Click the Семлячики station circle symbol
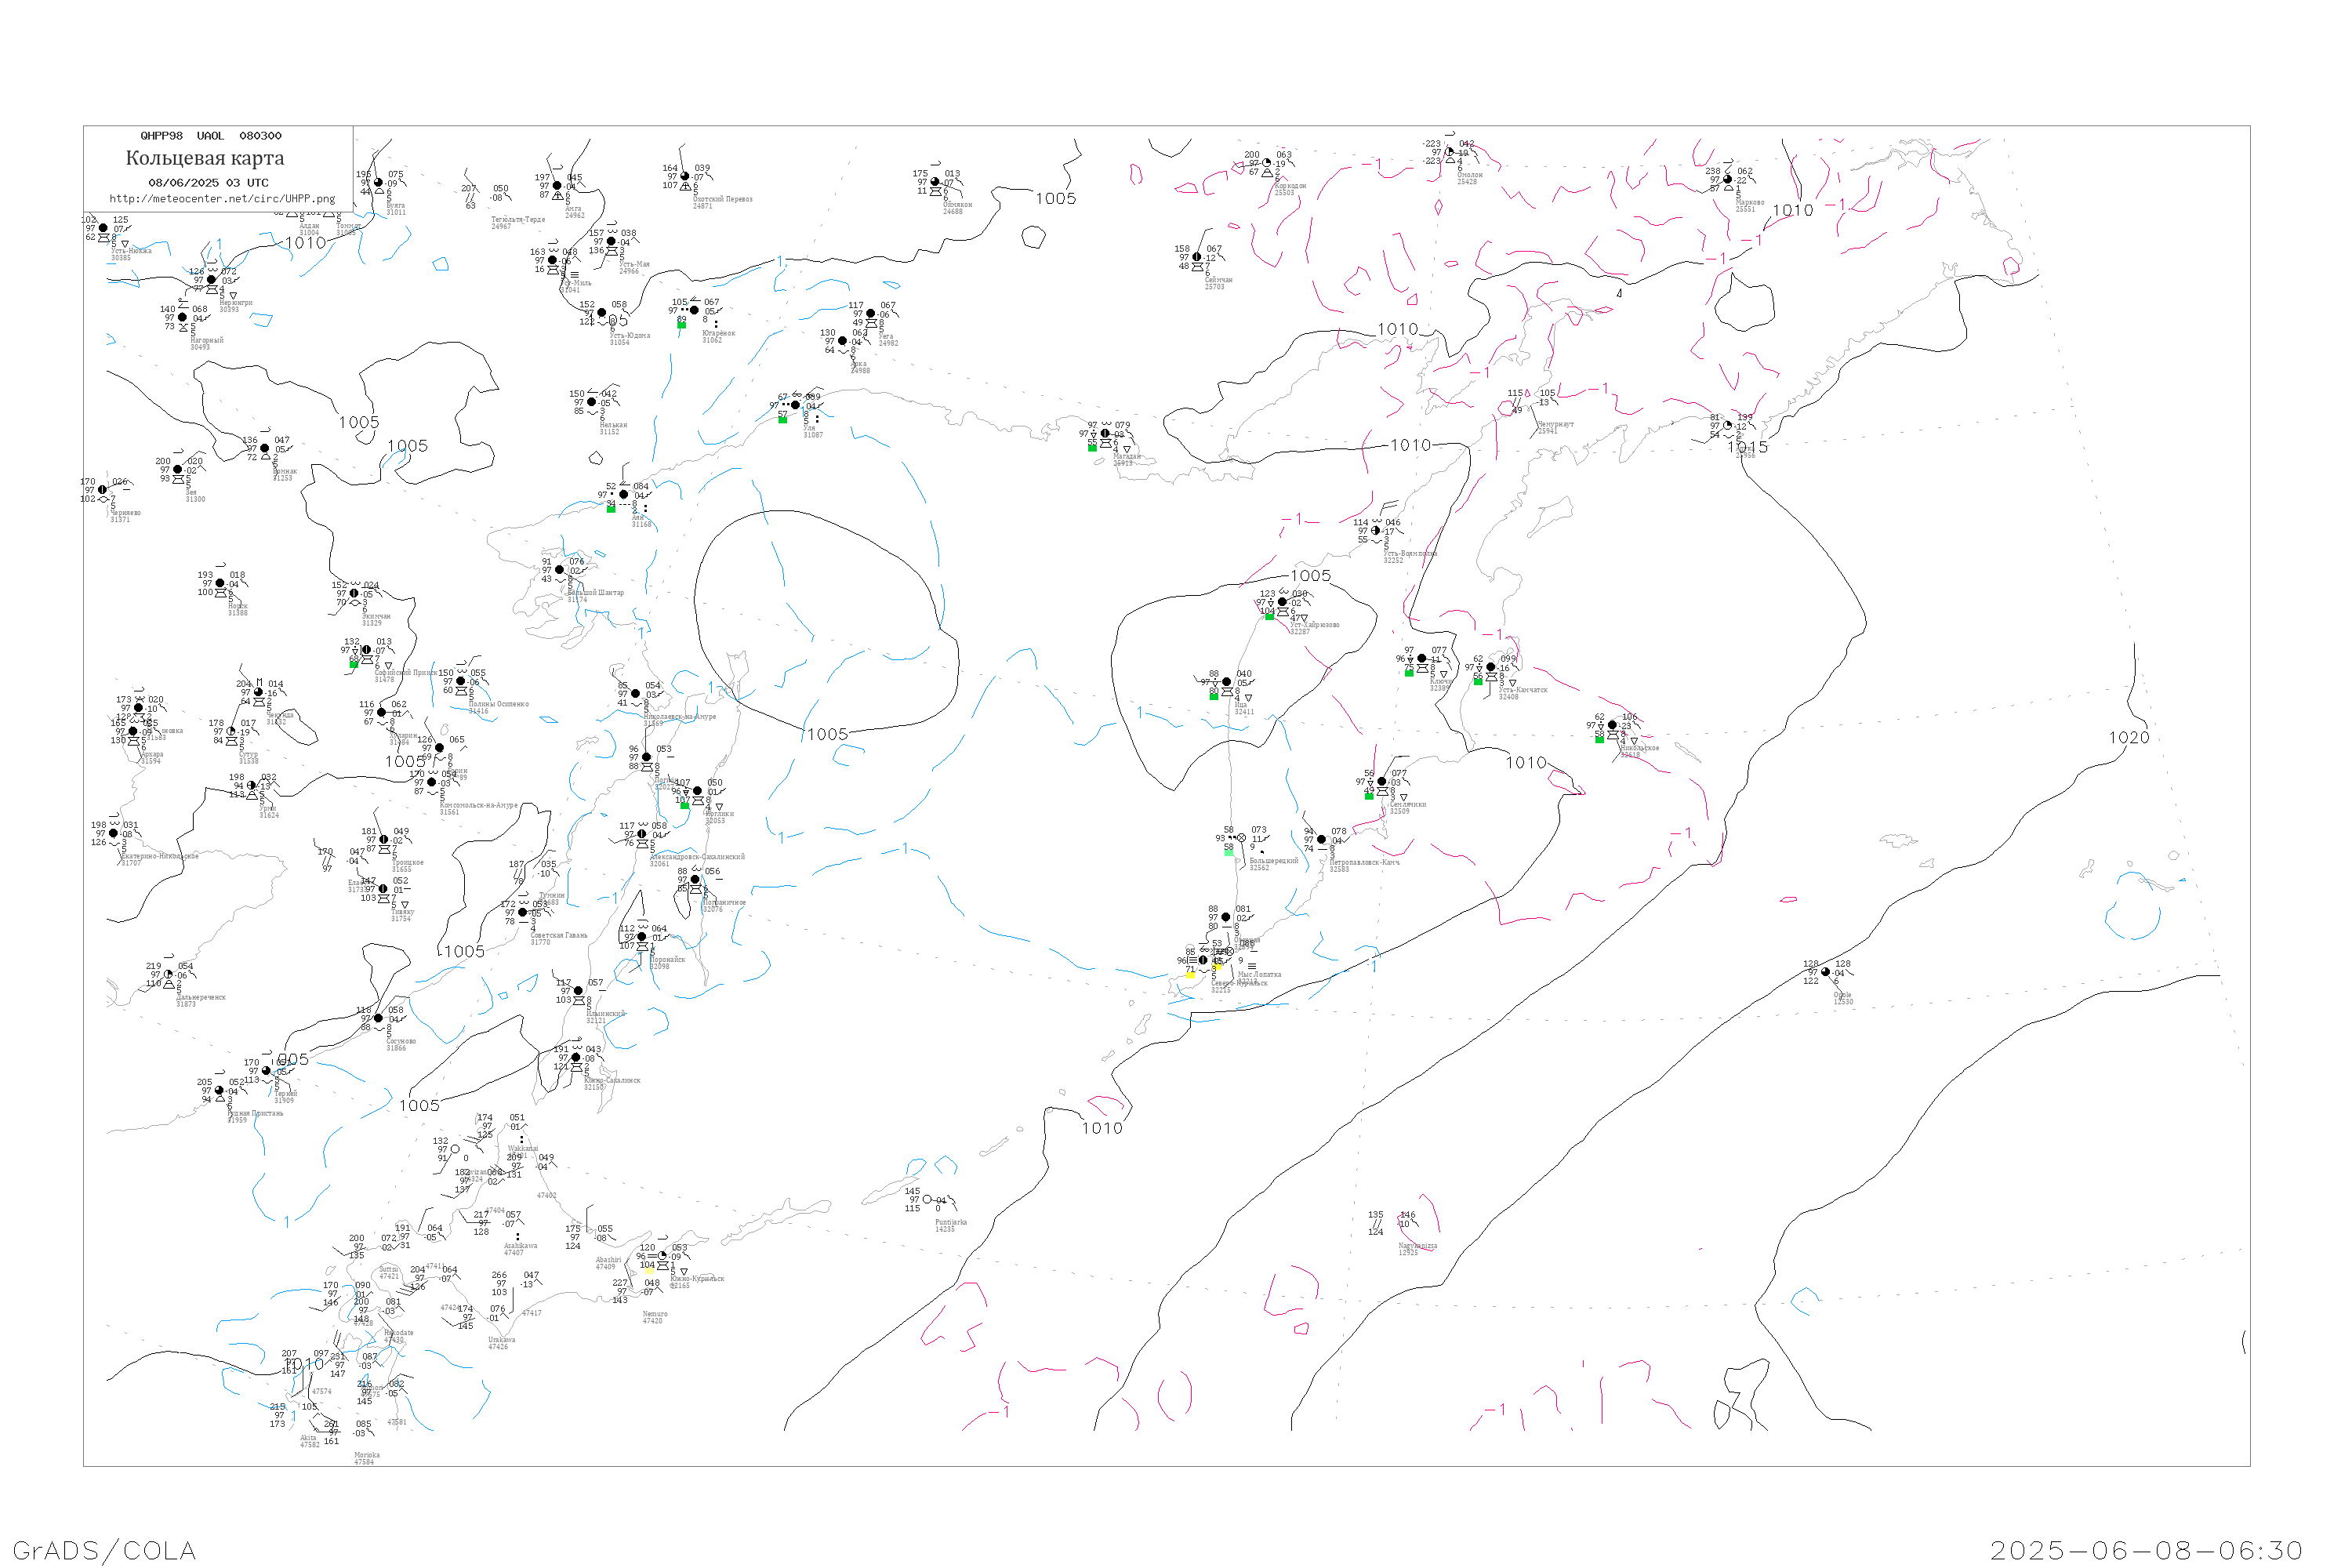 1382,782
